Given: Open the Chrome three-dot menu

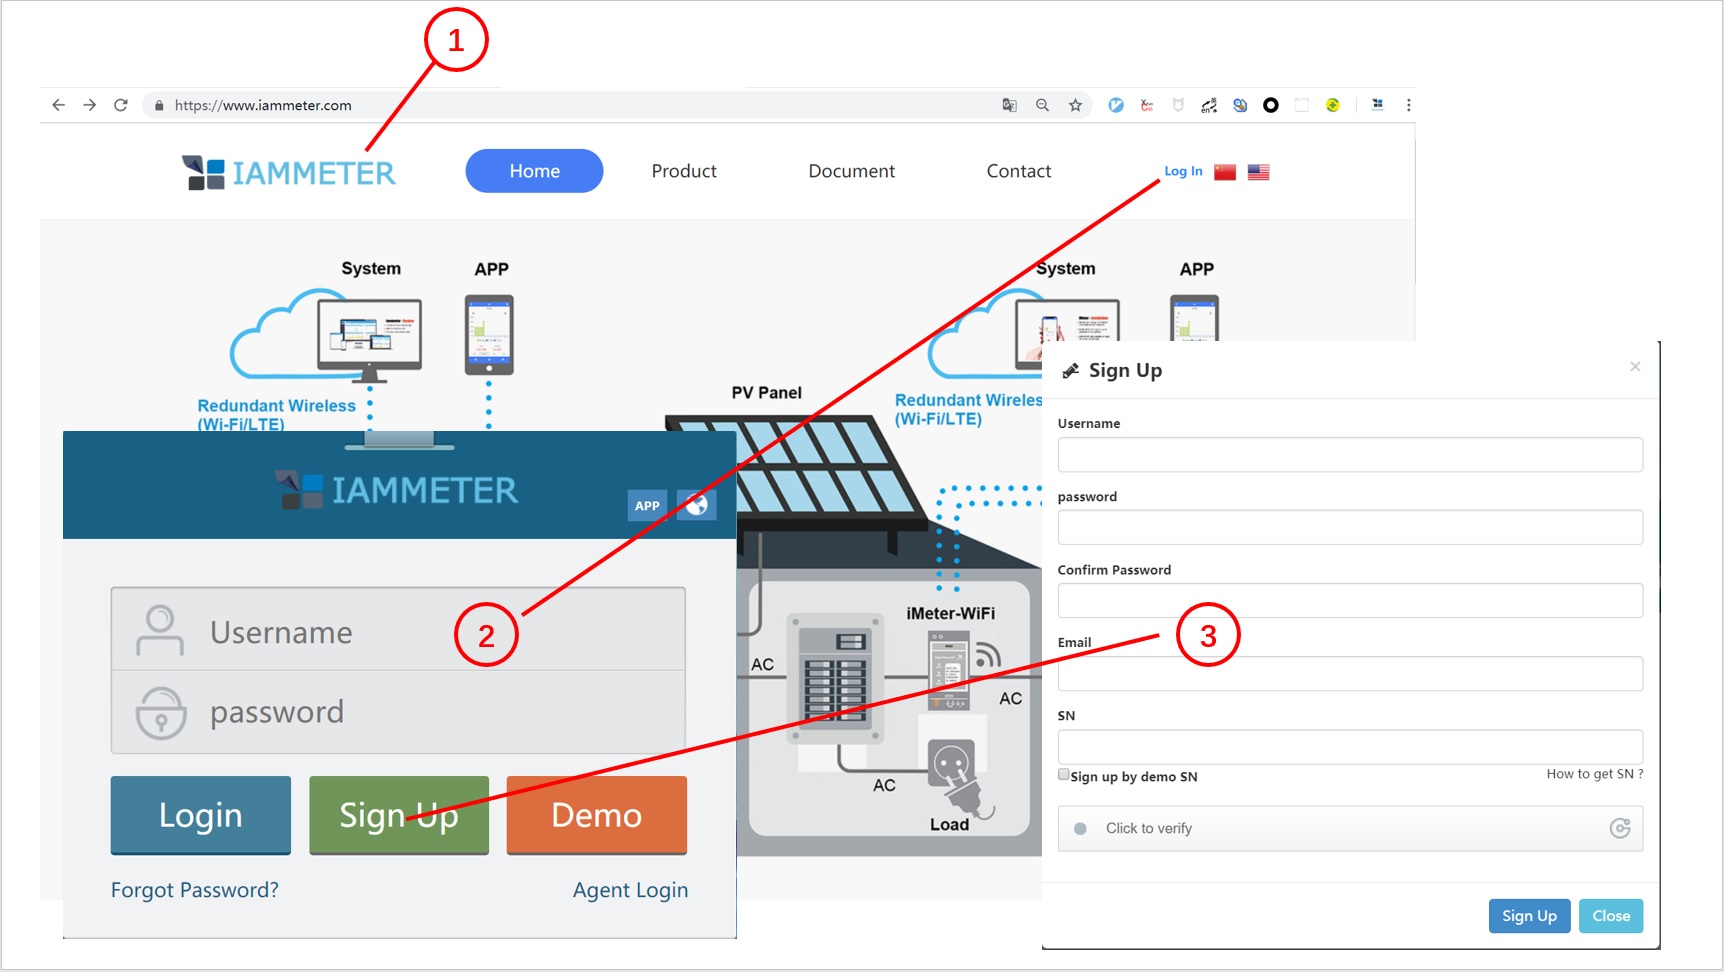Looking at the screenshot, I should click(1408, 105).
